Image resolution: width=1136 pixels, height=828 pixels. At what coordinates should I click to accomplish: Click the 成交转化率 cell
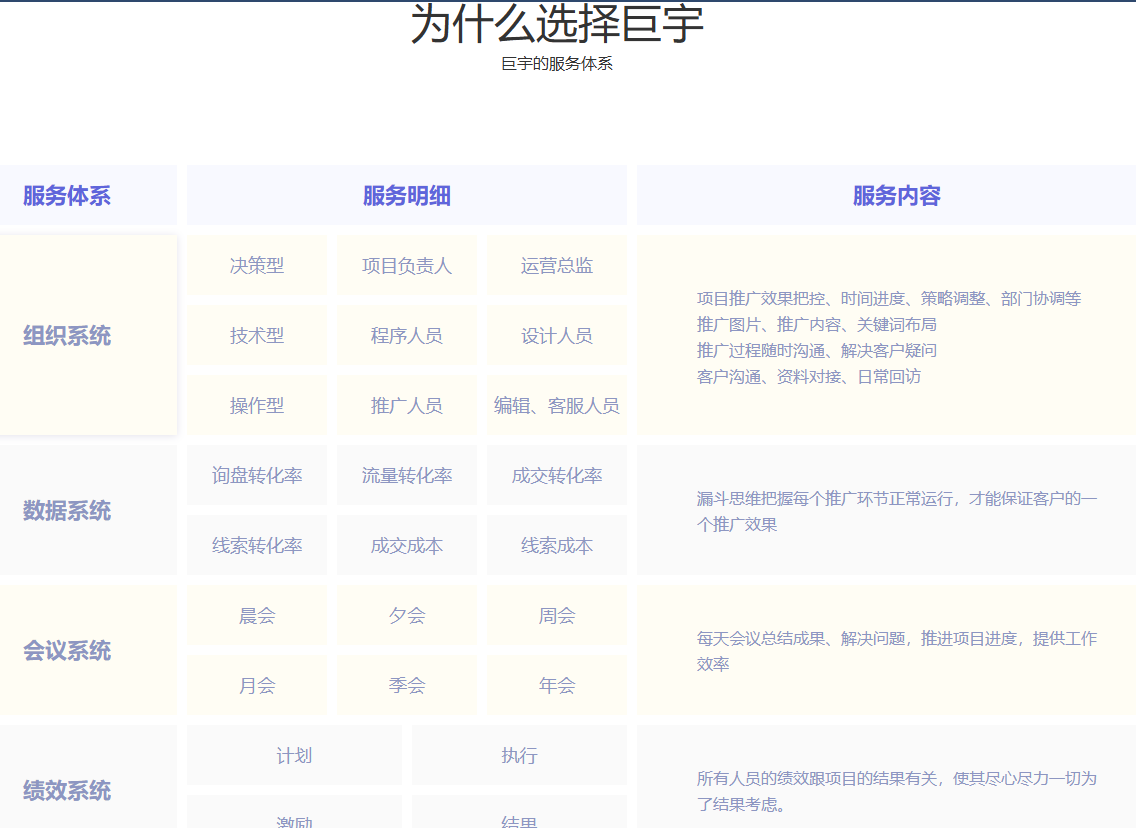click(557, 475)
